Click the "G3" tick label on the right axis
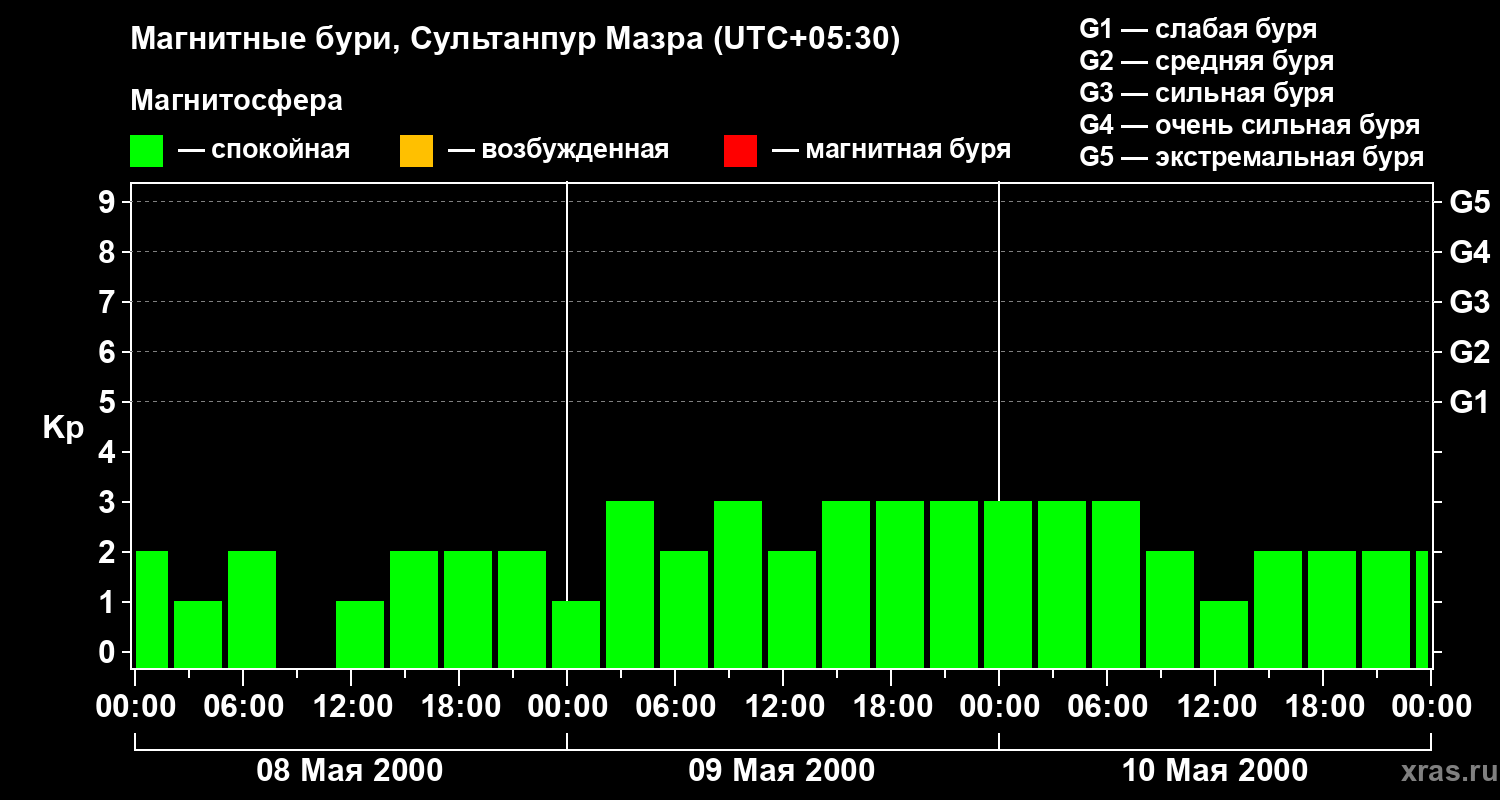 coord(1469,302)
